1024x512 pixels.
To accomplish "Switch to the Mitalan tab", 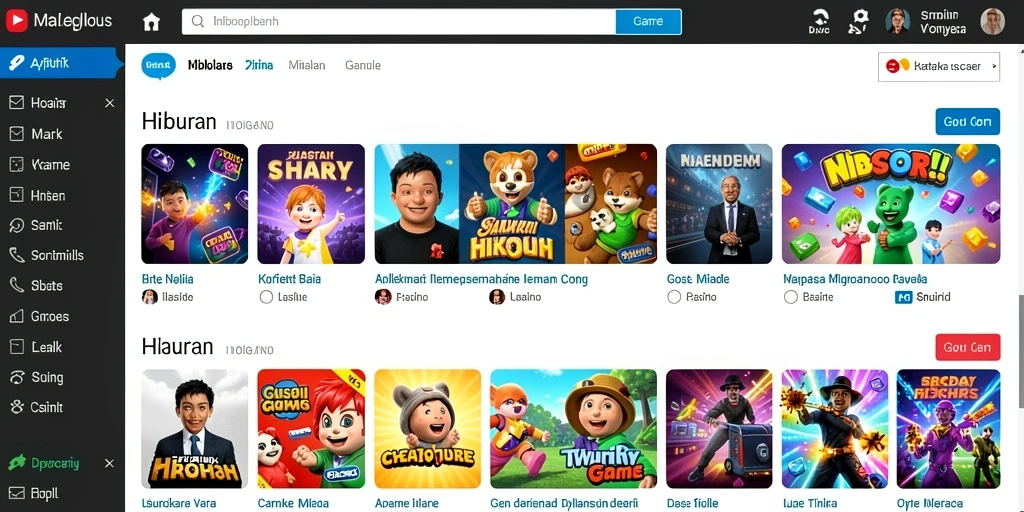I will 307,65.
